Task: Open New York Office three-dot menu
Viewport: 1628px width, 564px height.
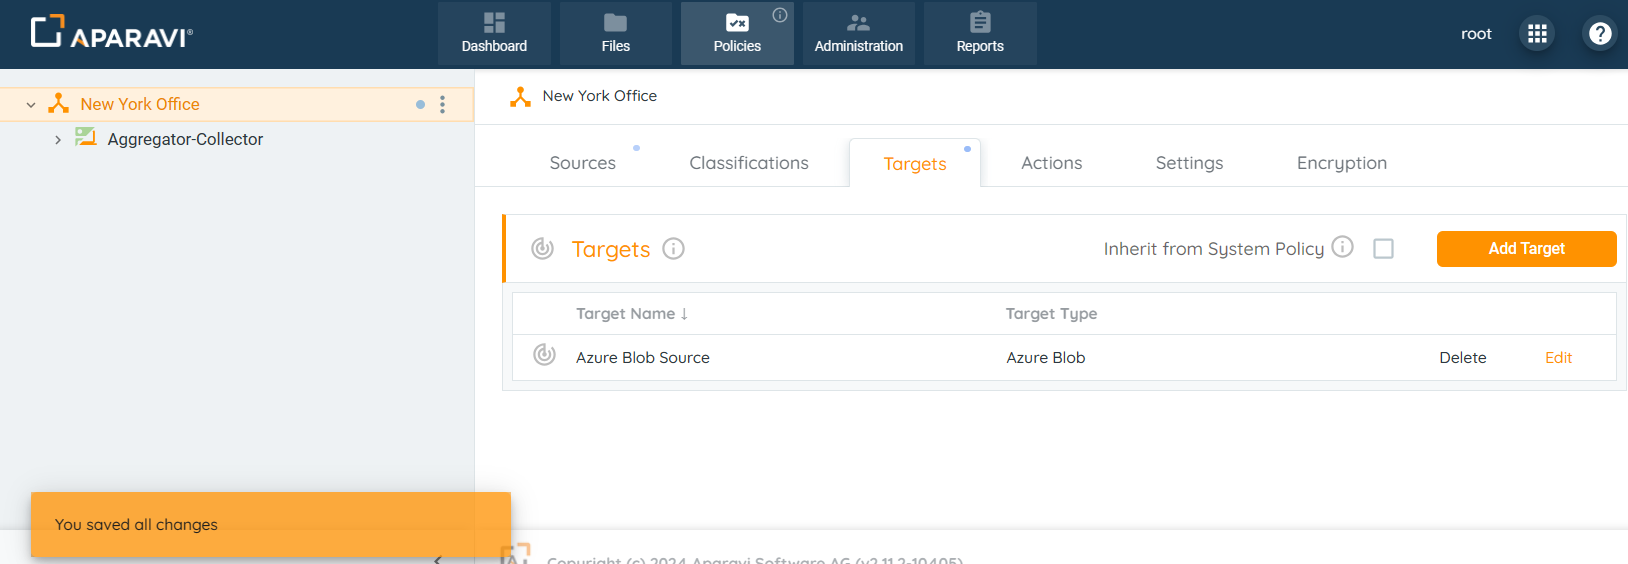Action: [x=442, y=105]
